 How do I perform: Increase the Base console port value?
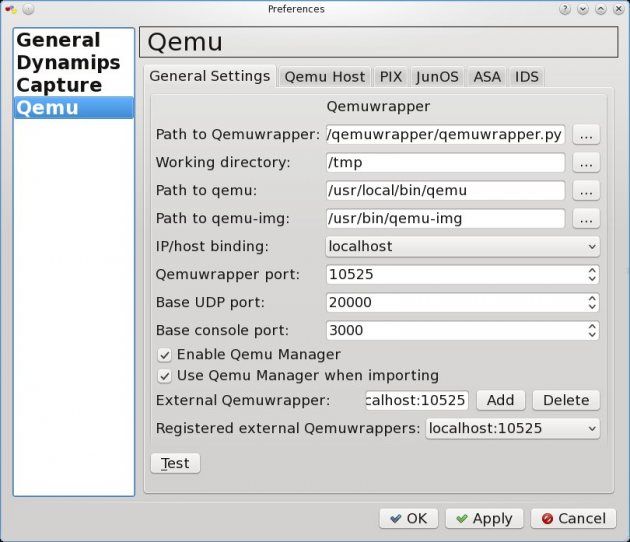pos(592,326)
